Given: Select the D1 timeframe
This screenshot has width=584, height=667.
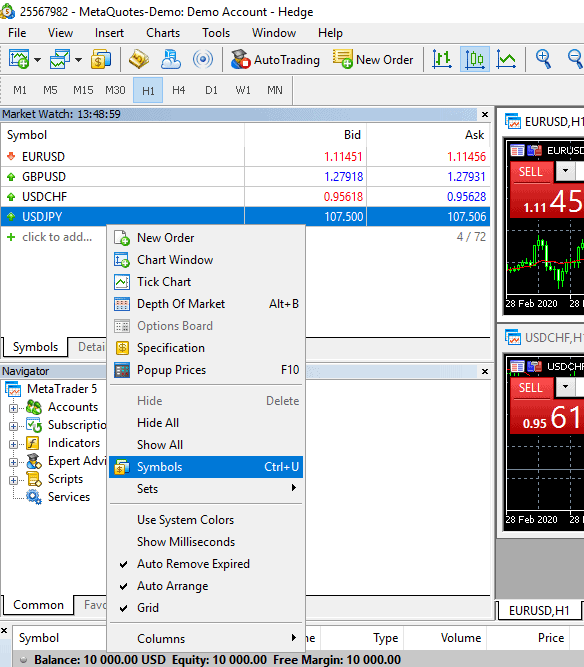Looking at the screenshot, I should click(x=211, y=90).
